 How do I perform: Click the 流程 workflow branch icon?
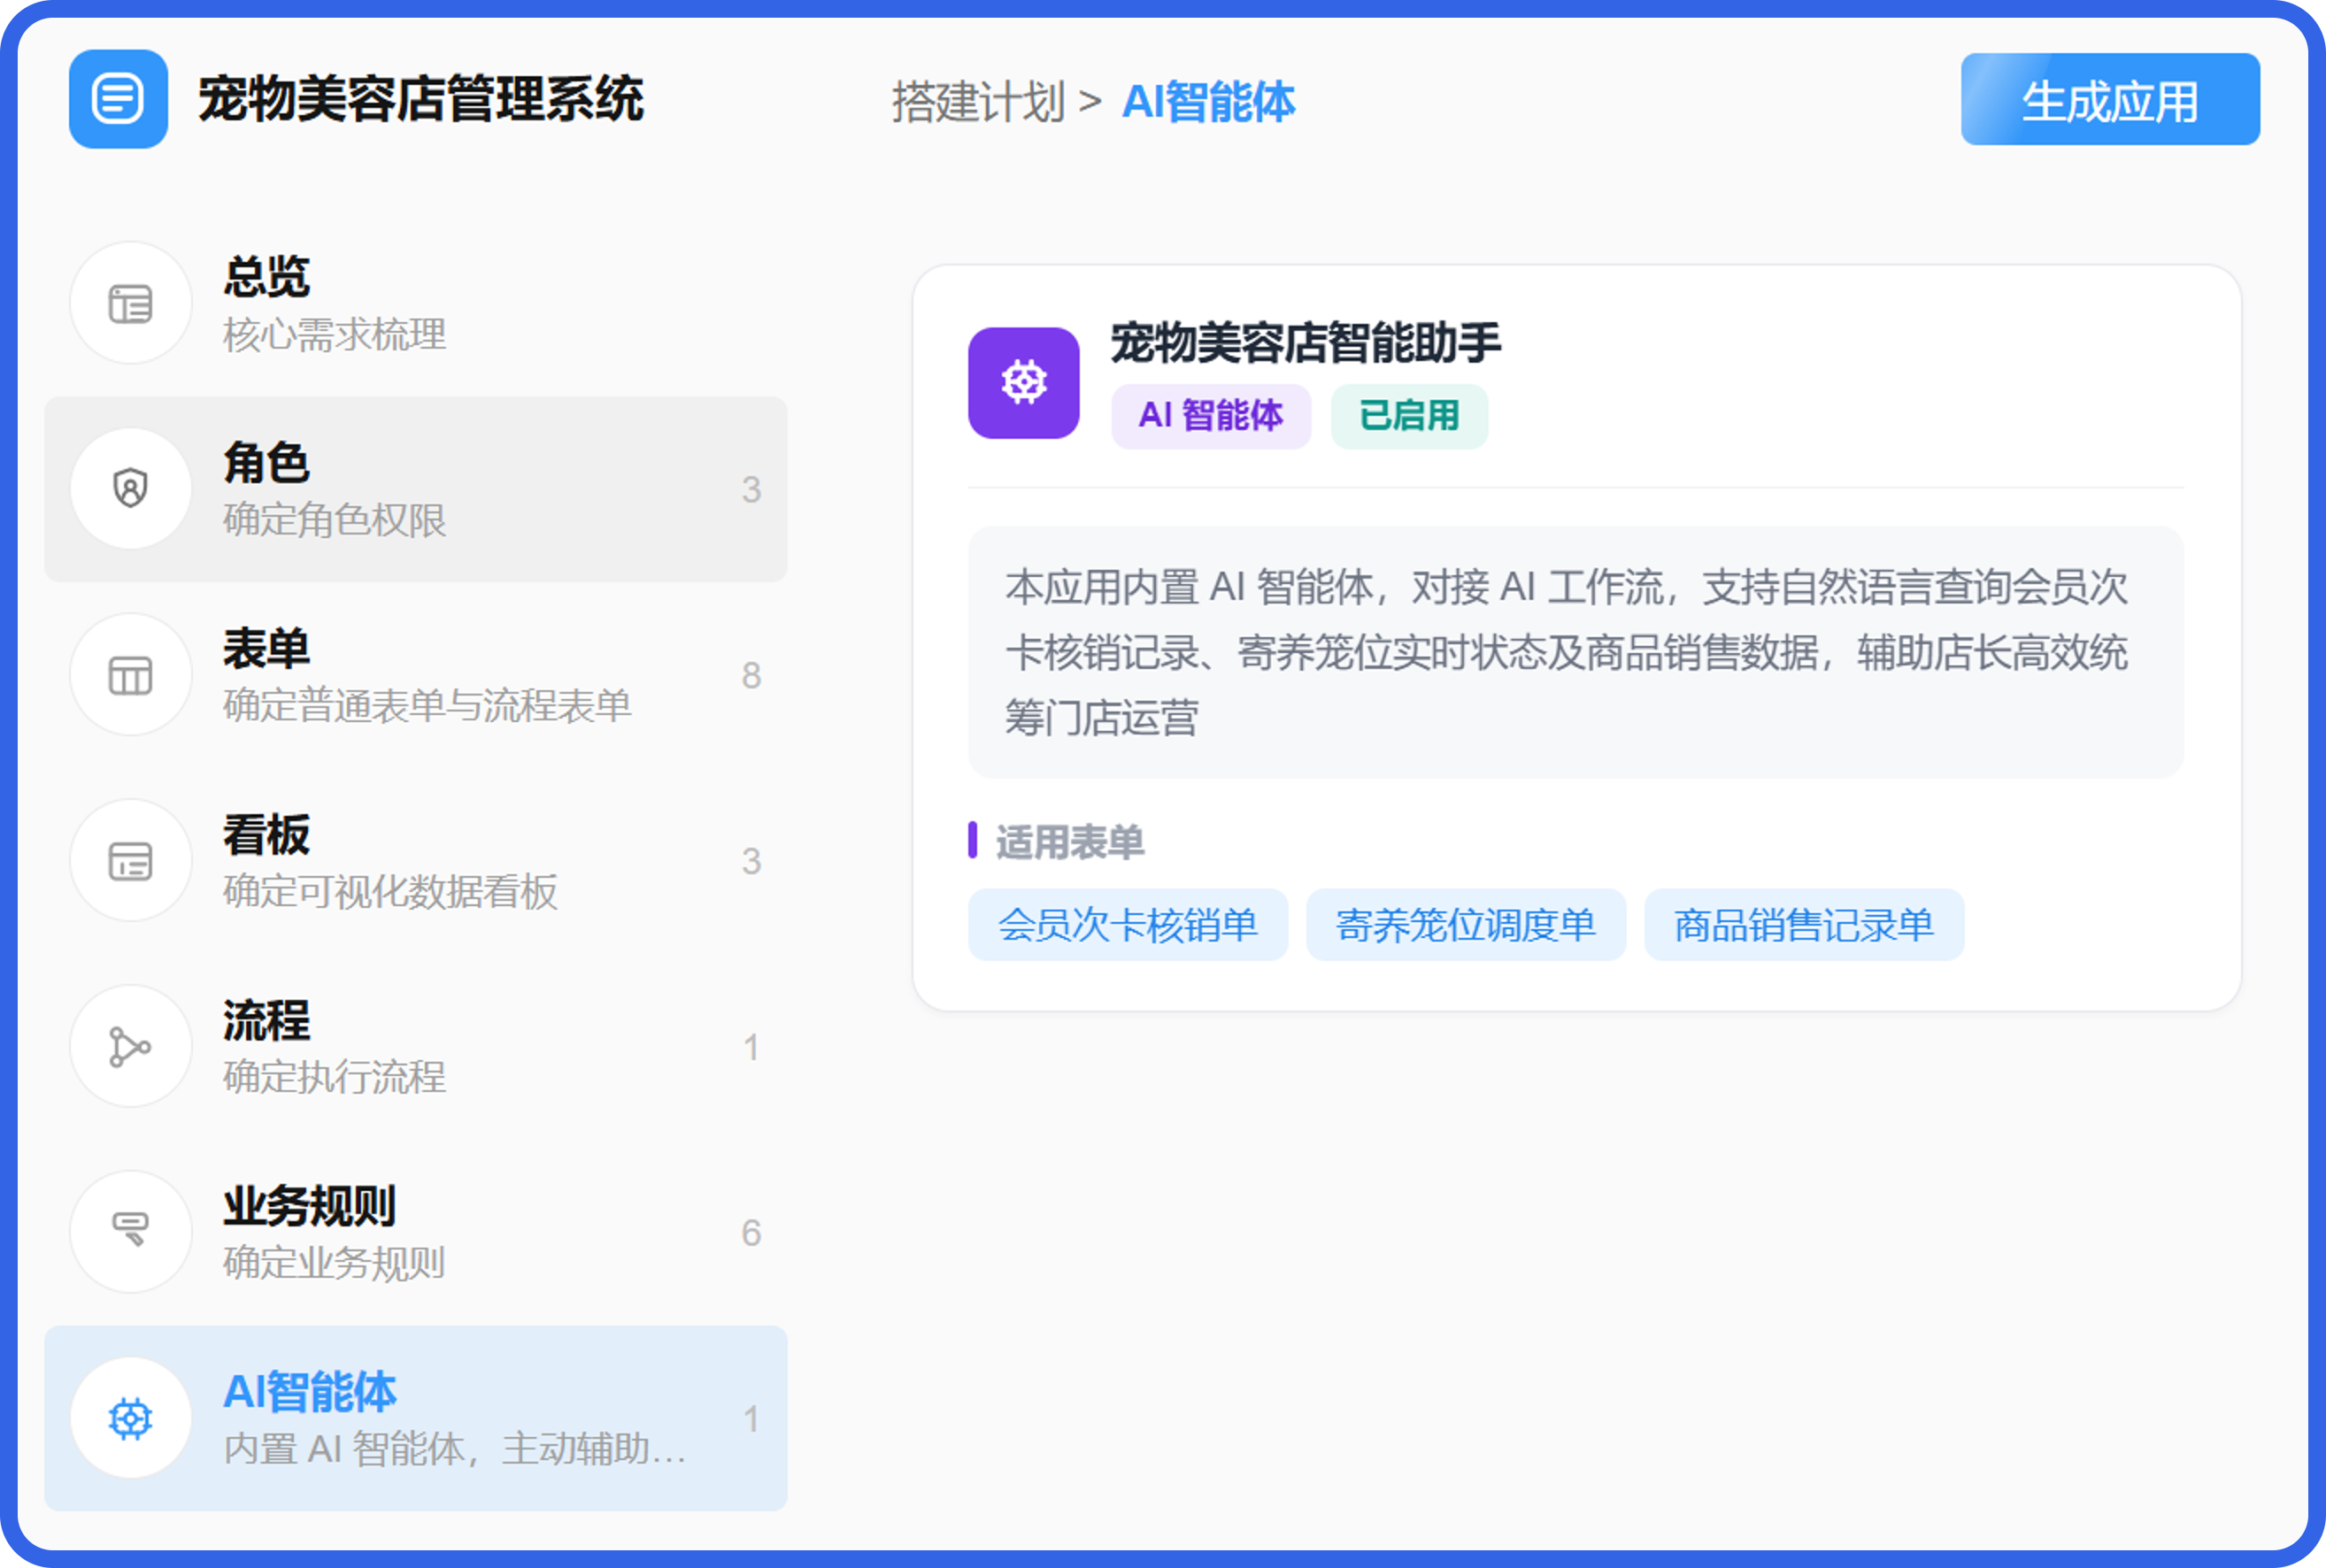[x=130, y=1047]
